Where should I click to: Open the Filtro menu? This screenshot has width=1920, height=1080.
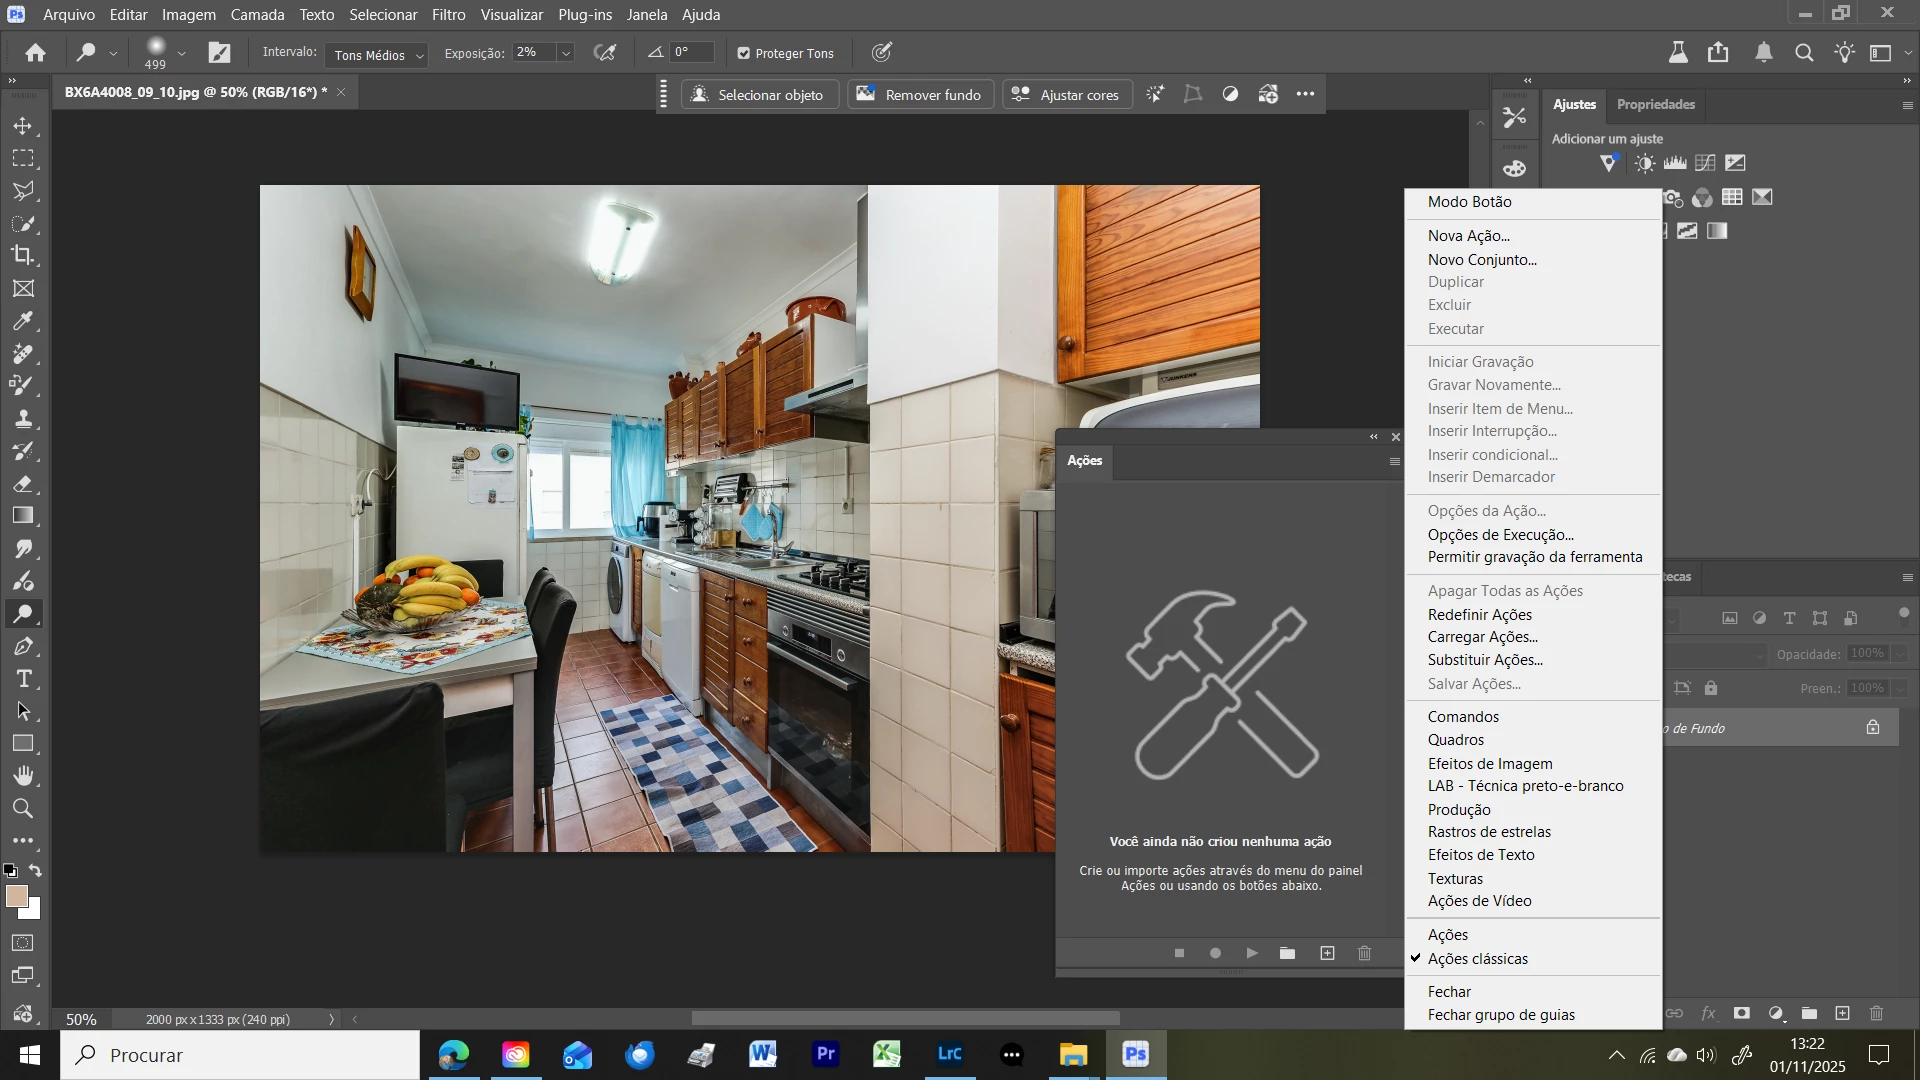tap(448, 15)
